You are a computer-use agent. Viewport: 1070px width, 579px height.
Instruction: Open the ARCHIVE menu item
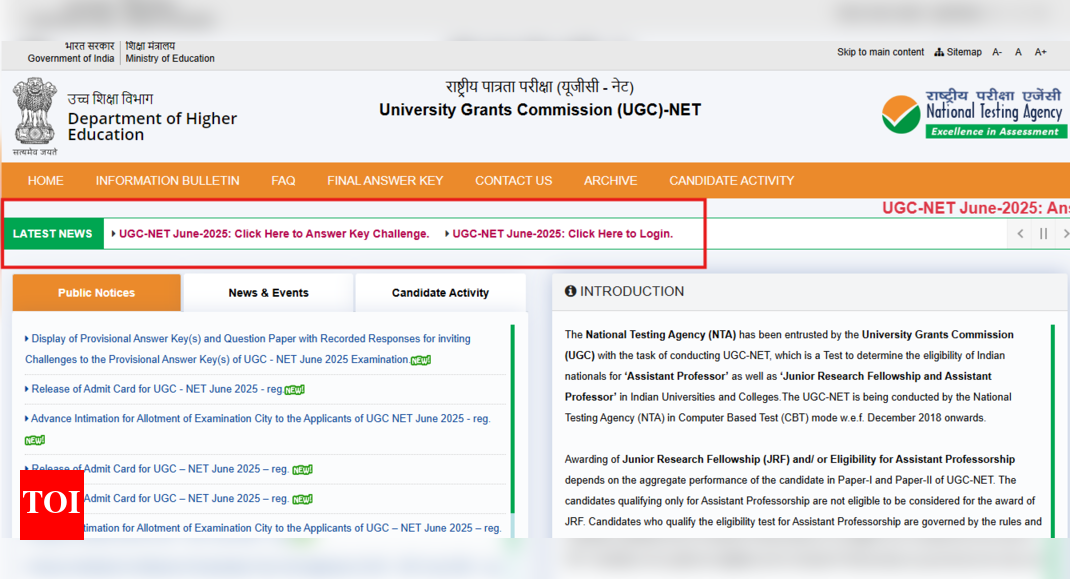click(x=610, y=181)
